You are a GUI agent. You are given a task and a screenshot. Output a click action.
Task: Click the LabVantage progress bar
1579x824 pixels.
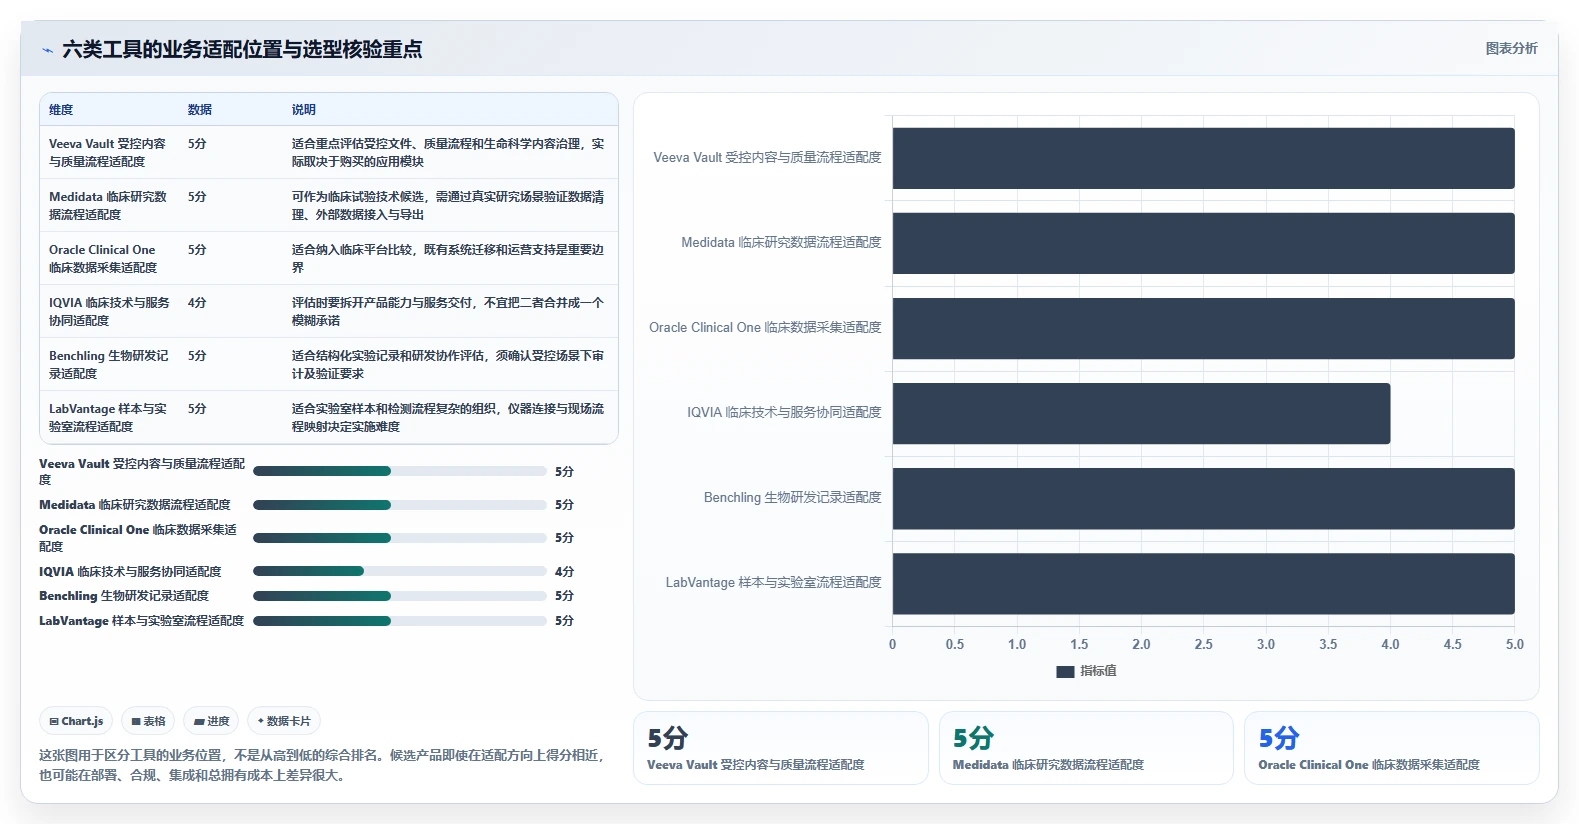pos(400,621)
